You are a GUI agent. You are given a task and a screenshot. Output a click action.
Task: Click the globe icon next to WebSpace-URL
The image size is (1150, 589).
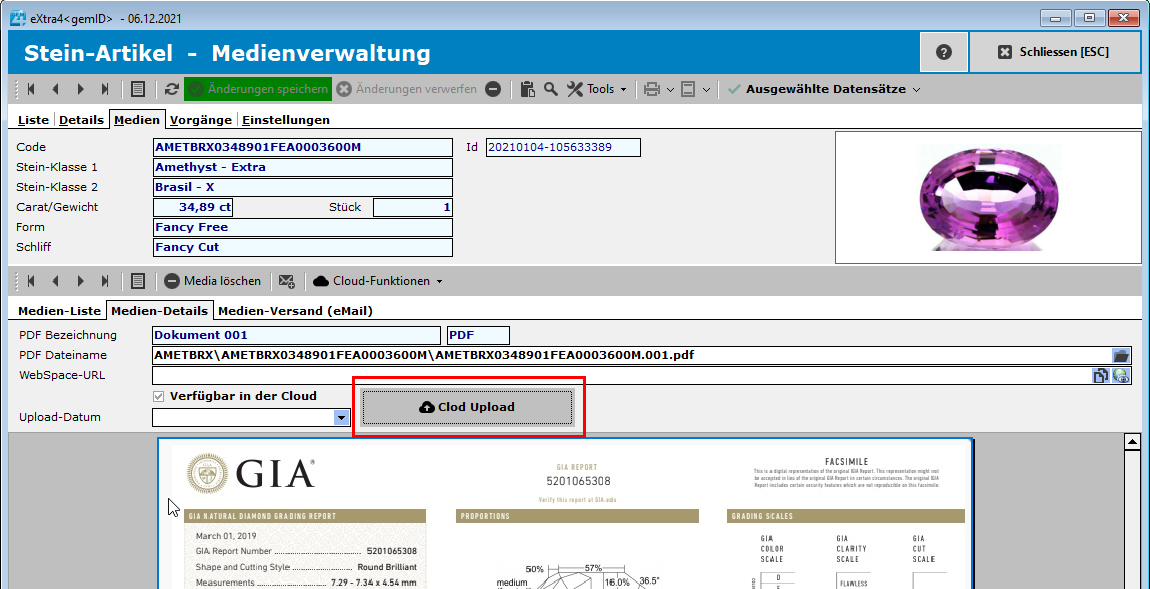click(1121, 376)
